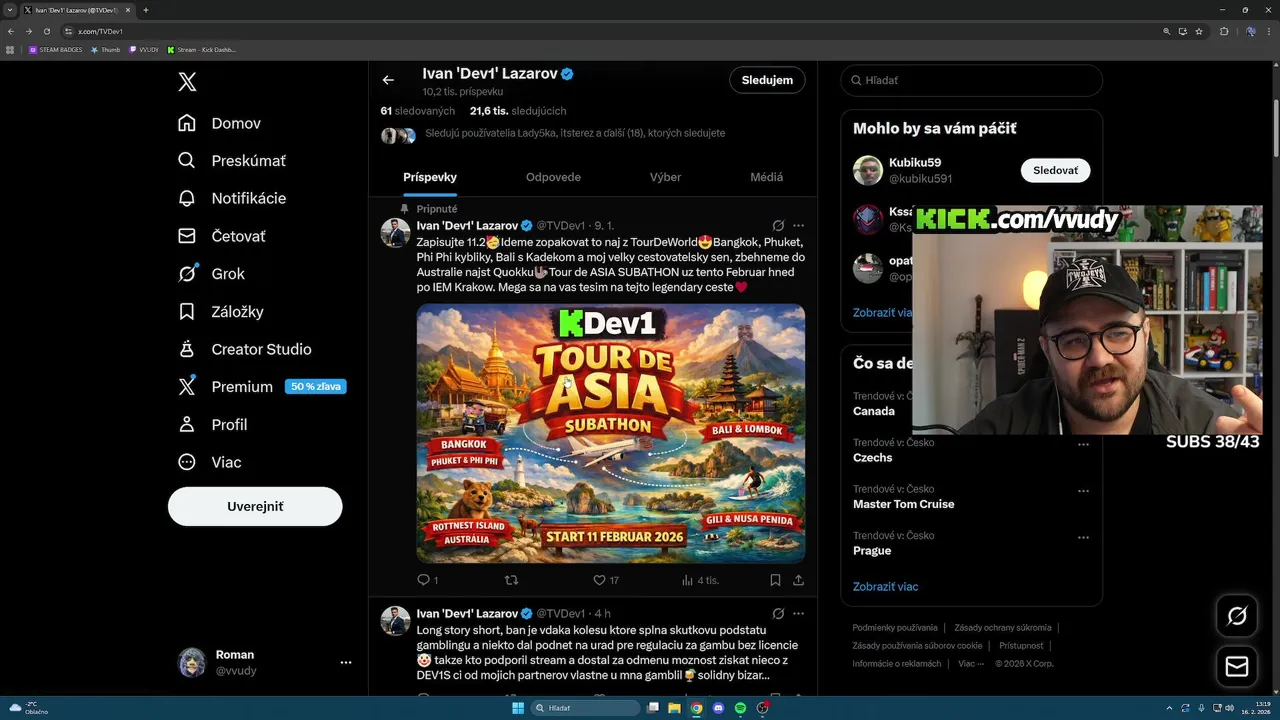Reload the page in Chrome
Image resolution: width=1280 pixels, height=720 pixels.
pyautogui.click(x=46, y=31)
